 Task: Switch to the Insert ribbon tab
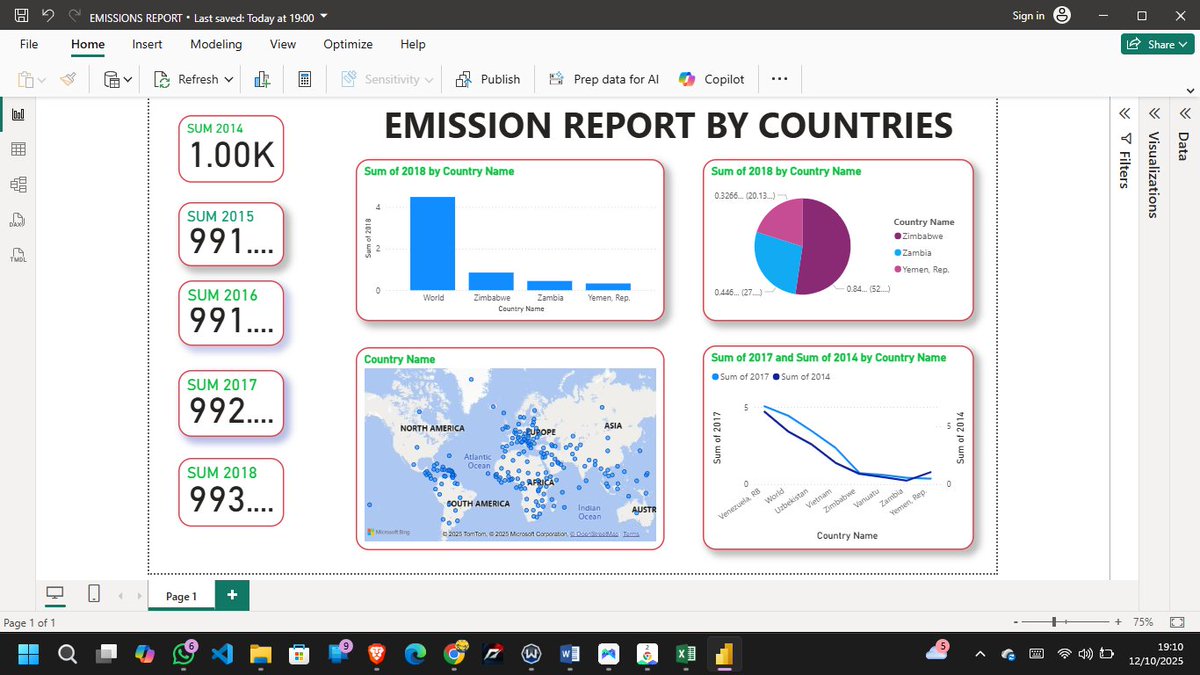[x=147, y=44]
